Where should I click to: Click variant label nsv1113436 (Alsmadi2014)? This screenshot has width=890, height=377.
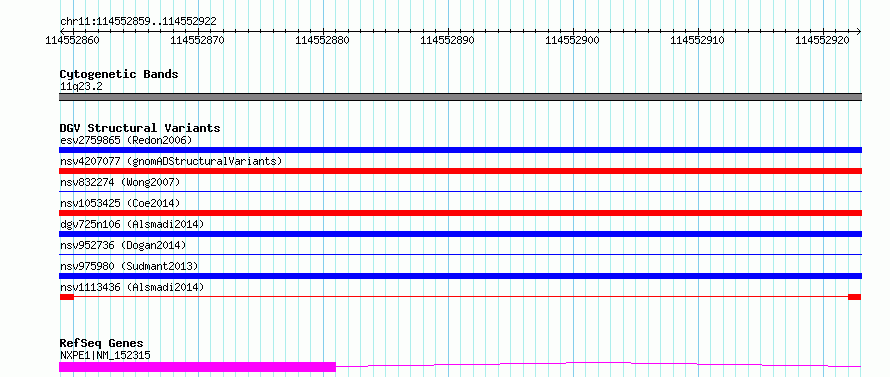[132, 287]
